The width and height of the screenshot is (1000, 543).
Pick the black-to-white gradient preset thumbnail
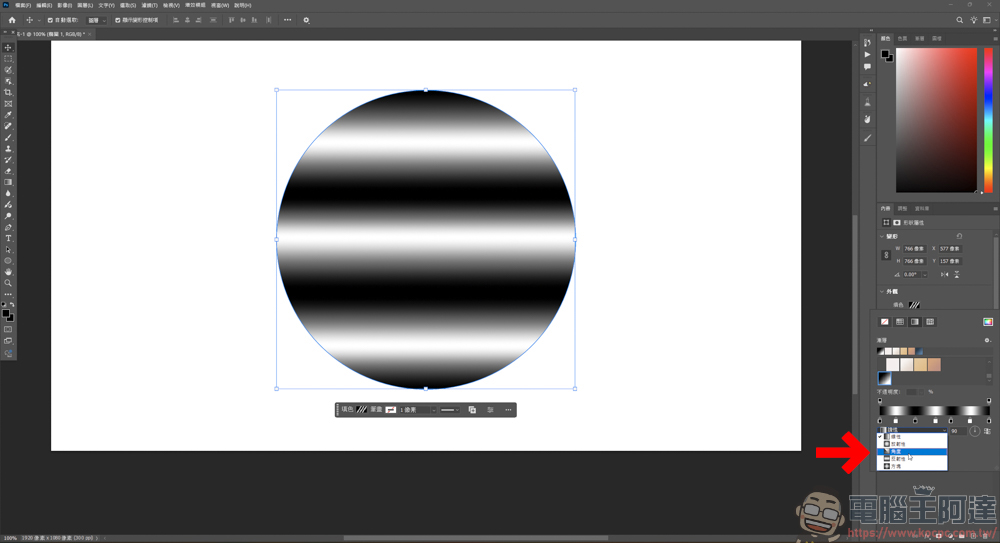tap(885, 378)
